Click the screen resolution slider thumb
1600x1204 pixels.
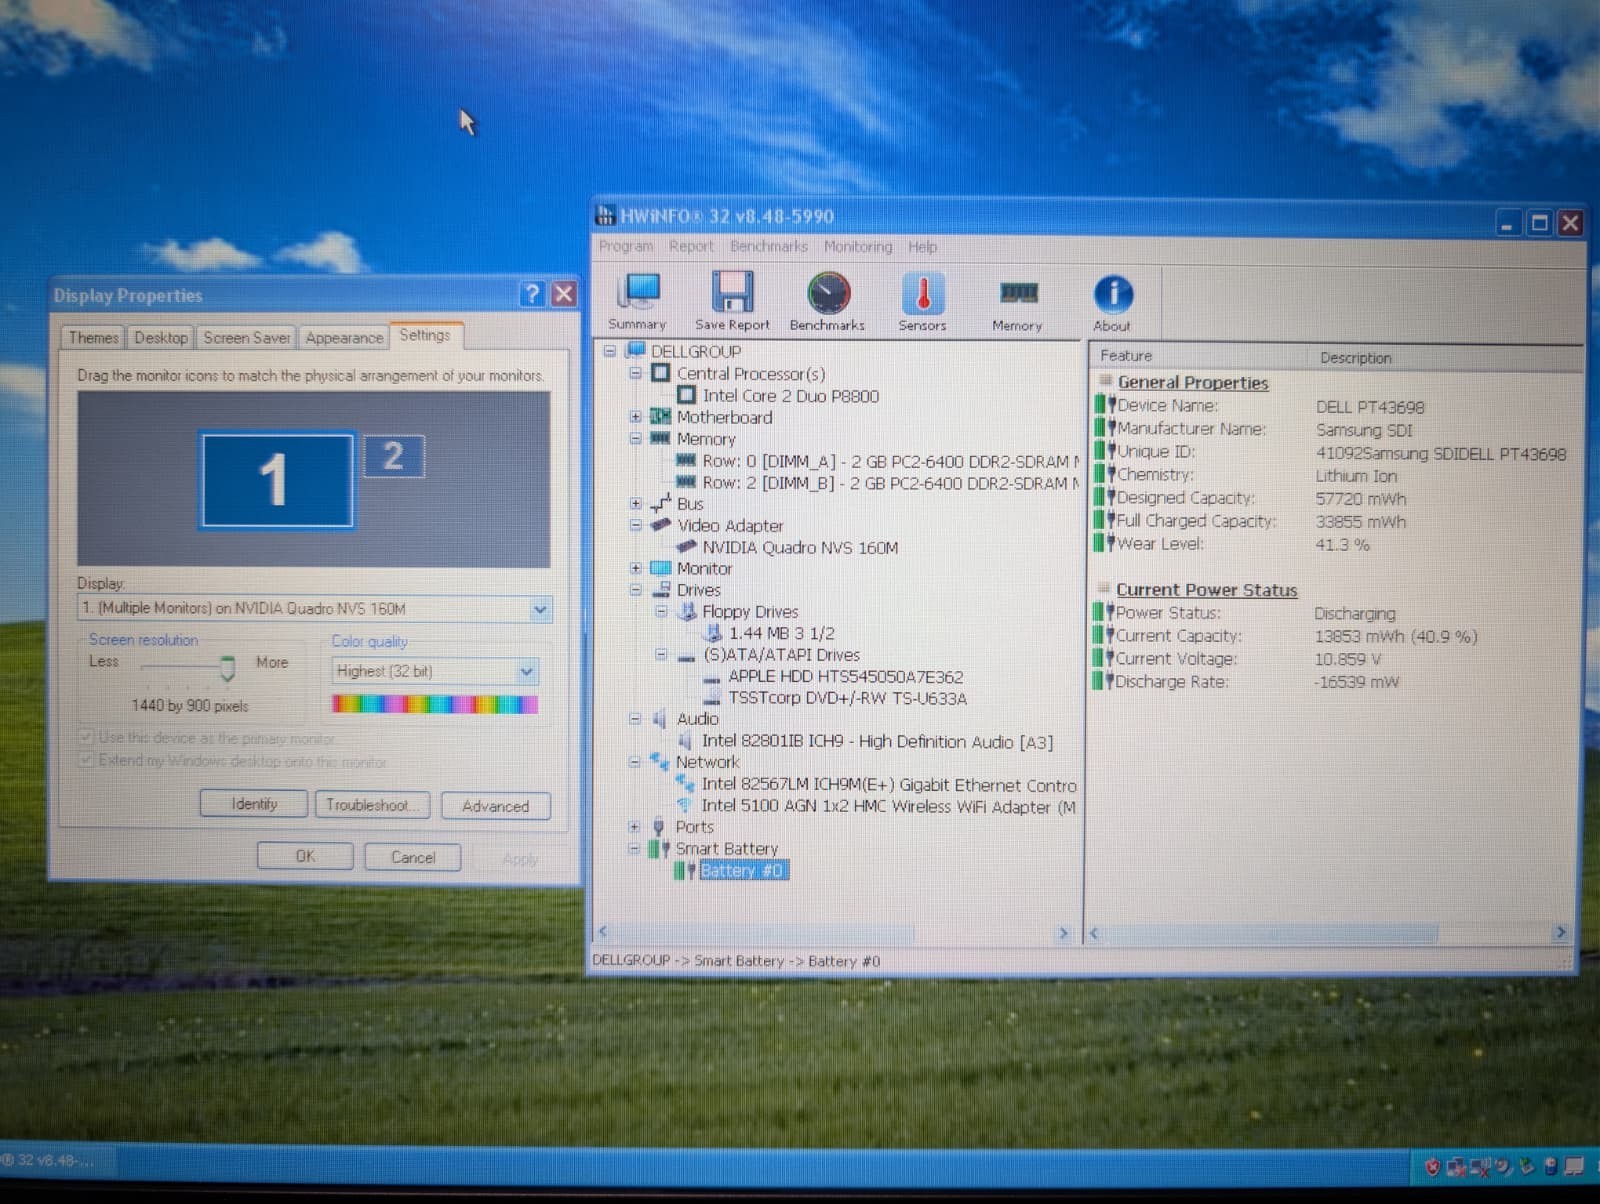(x=228, y=669)
